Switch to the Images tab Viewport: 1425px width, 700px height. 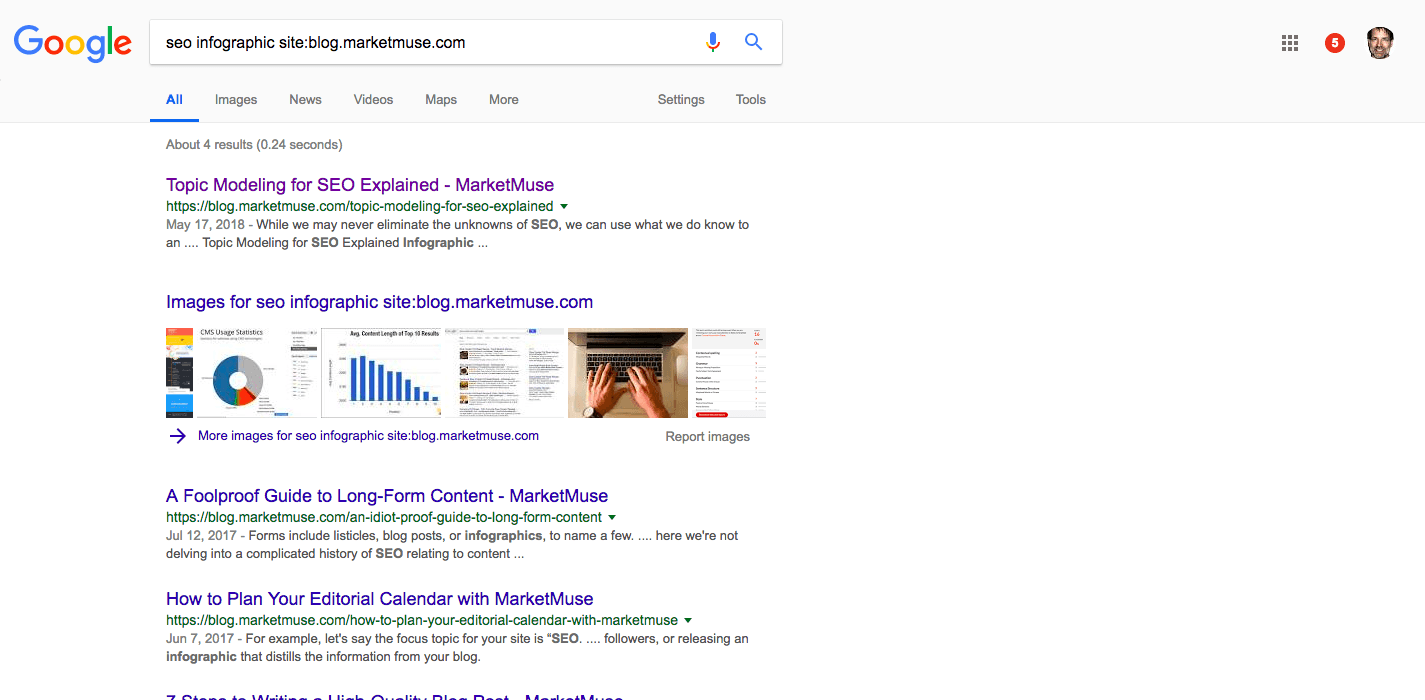[x=236, y=100]
